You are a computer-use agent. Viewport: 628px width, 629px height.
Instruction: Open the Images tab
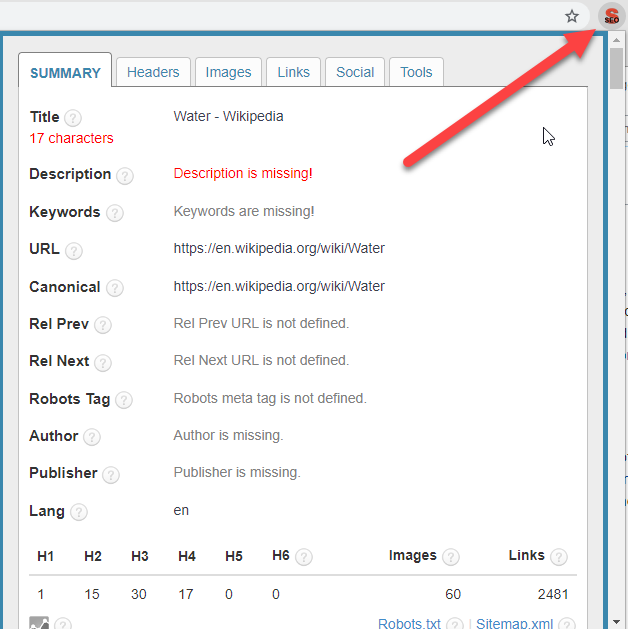(x=228, y=72)
